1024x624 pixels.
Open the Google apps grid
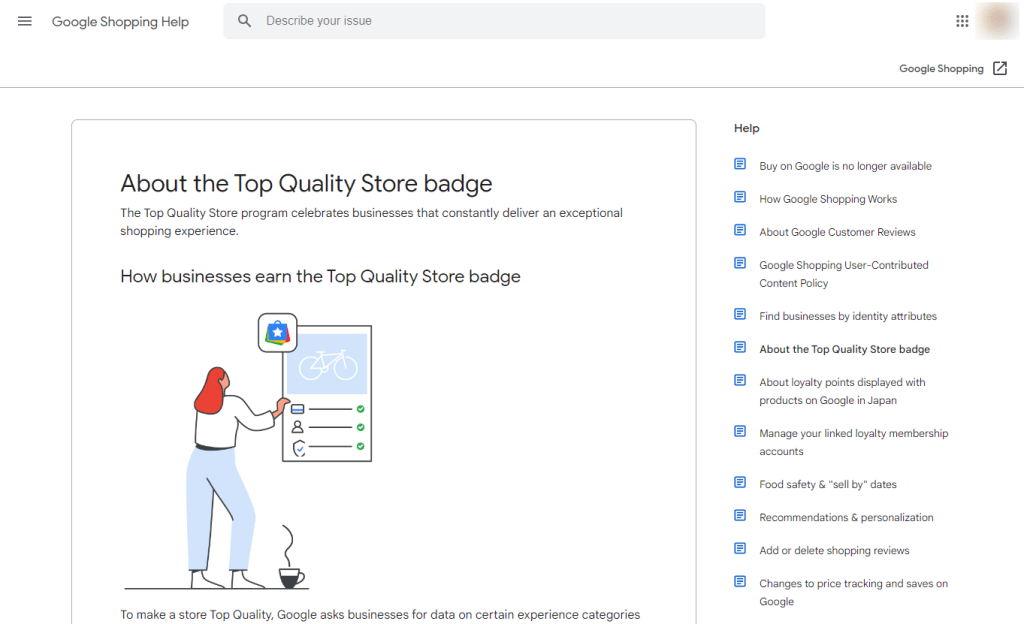tap(962, 21)
